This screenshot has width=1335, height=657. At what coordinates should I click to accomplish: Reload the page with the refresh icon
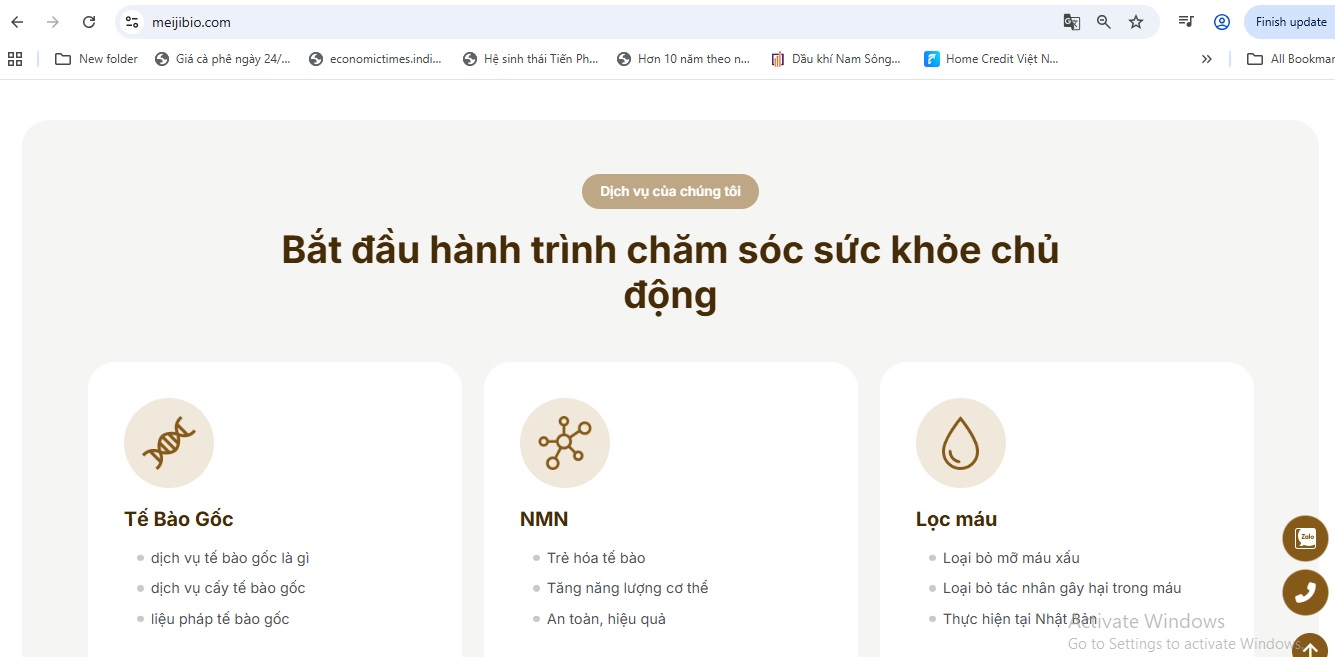[x=89, y=21]
